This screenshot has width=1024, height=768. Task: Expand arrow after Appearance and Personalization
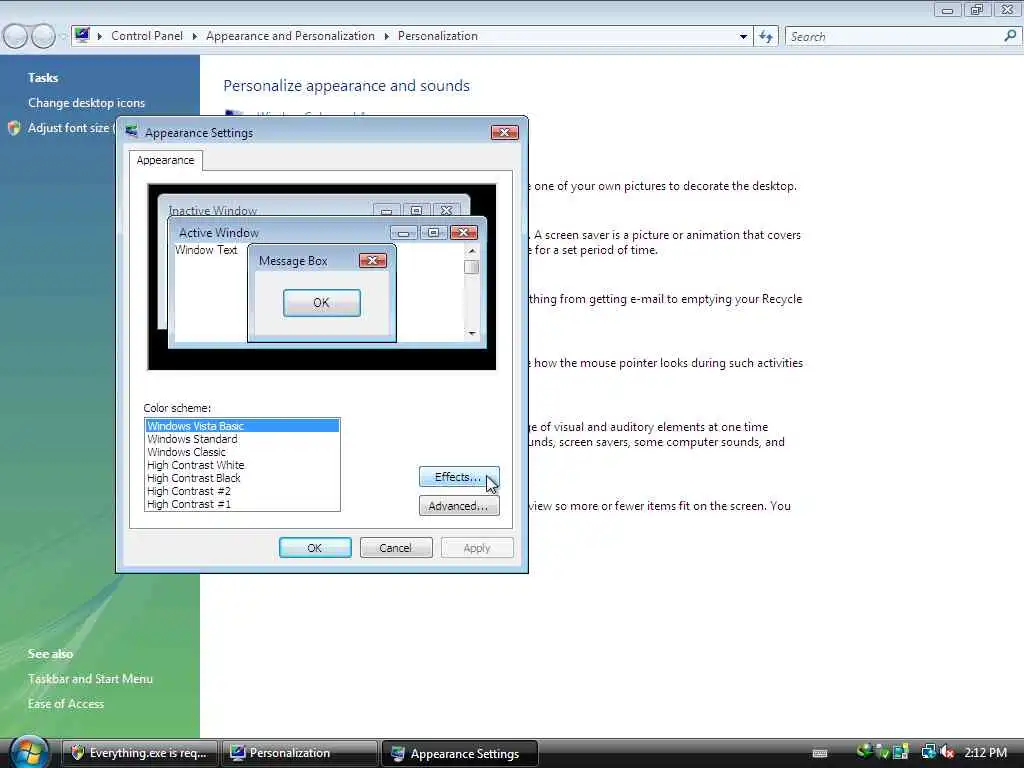387,36
